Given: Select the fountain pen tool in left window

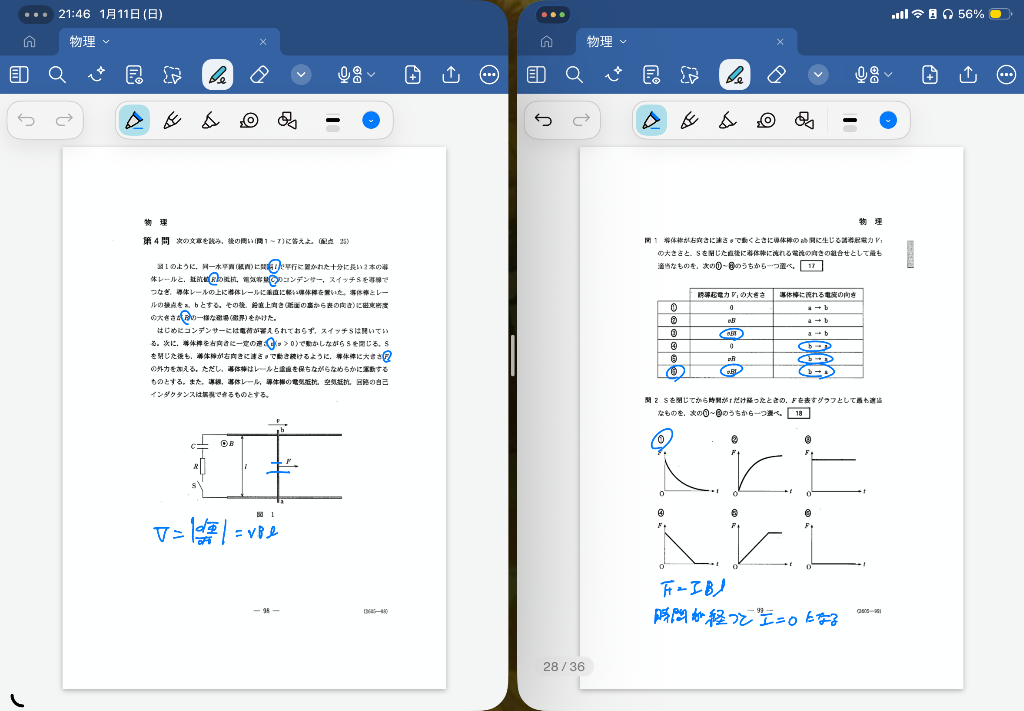Looking at the screenshot, I should [x=171, y=120].
